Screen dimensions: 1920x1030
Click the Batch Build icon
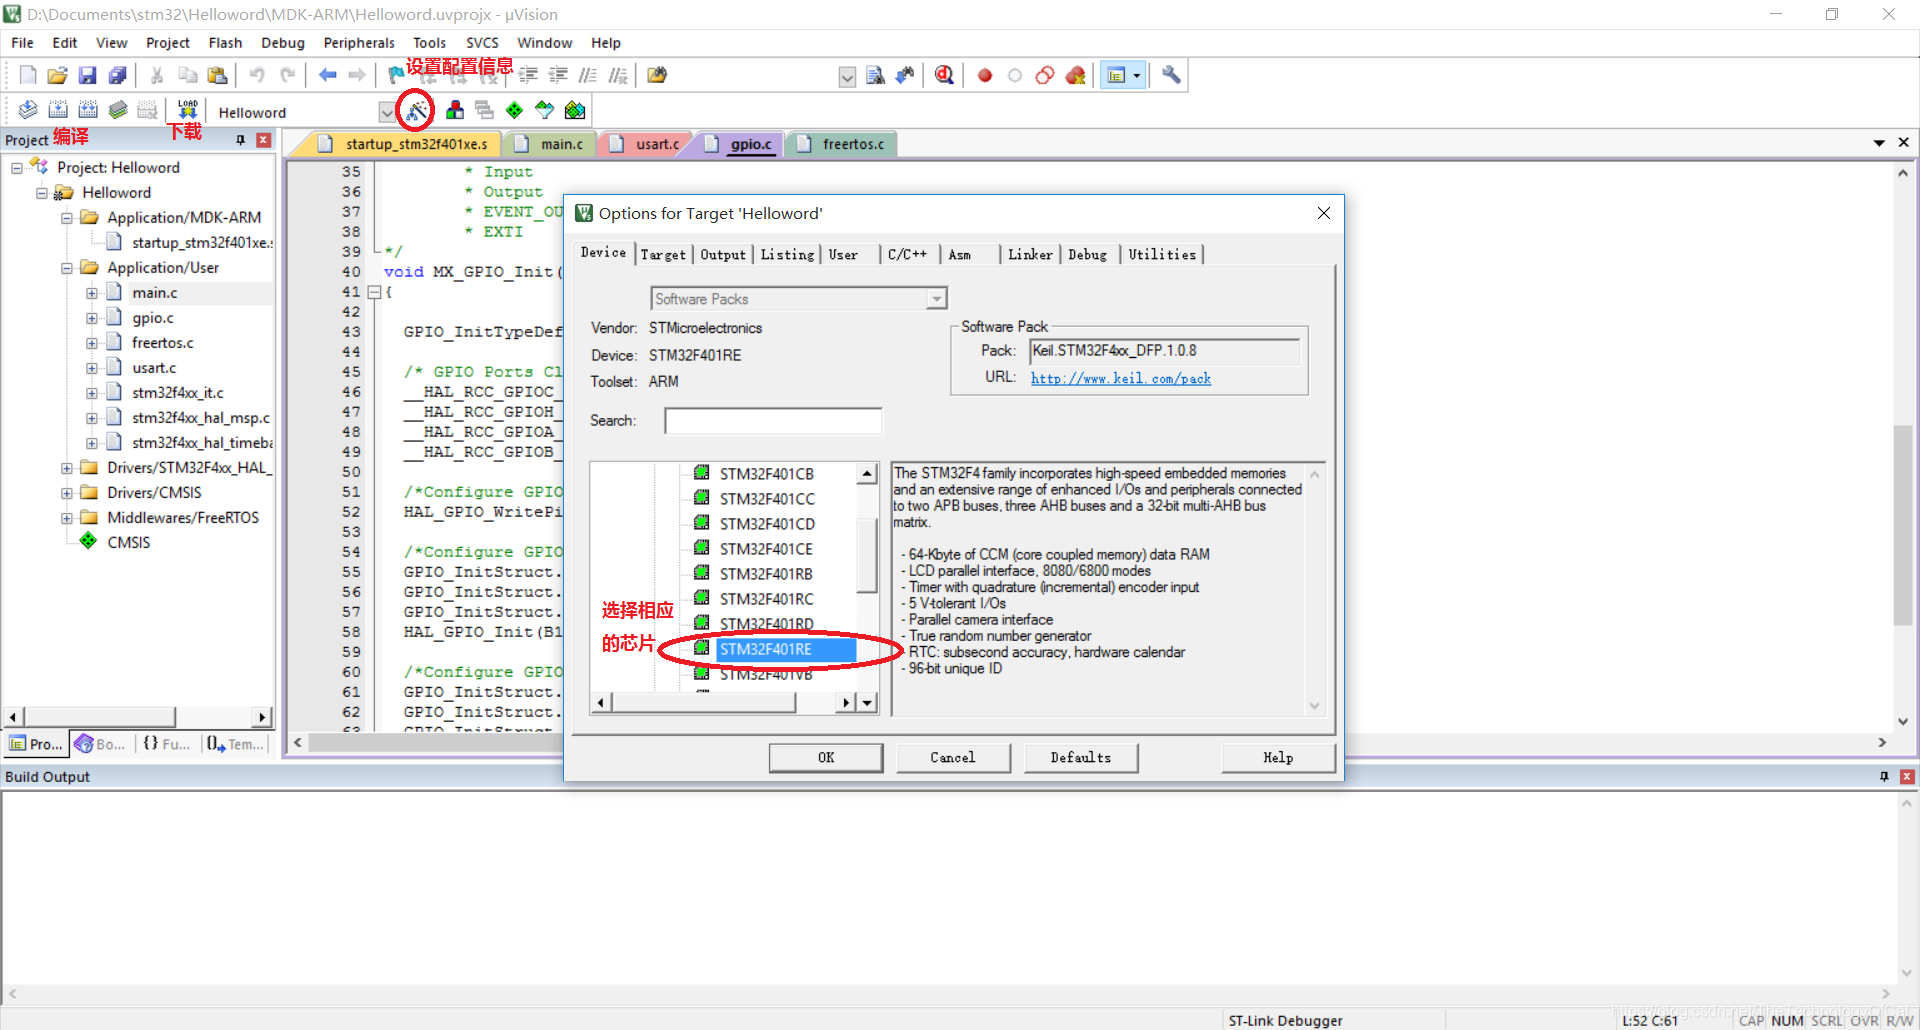click(118, 110)
